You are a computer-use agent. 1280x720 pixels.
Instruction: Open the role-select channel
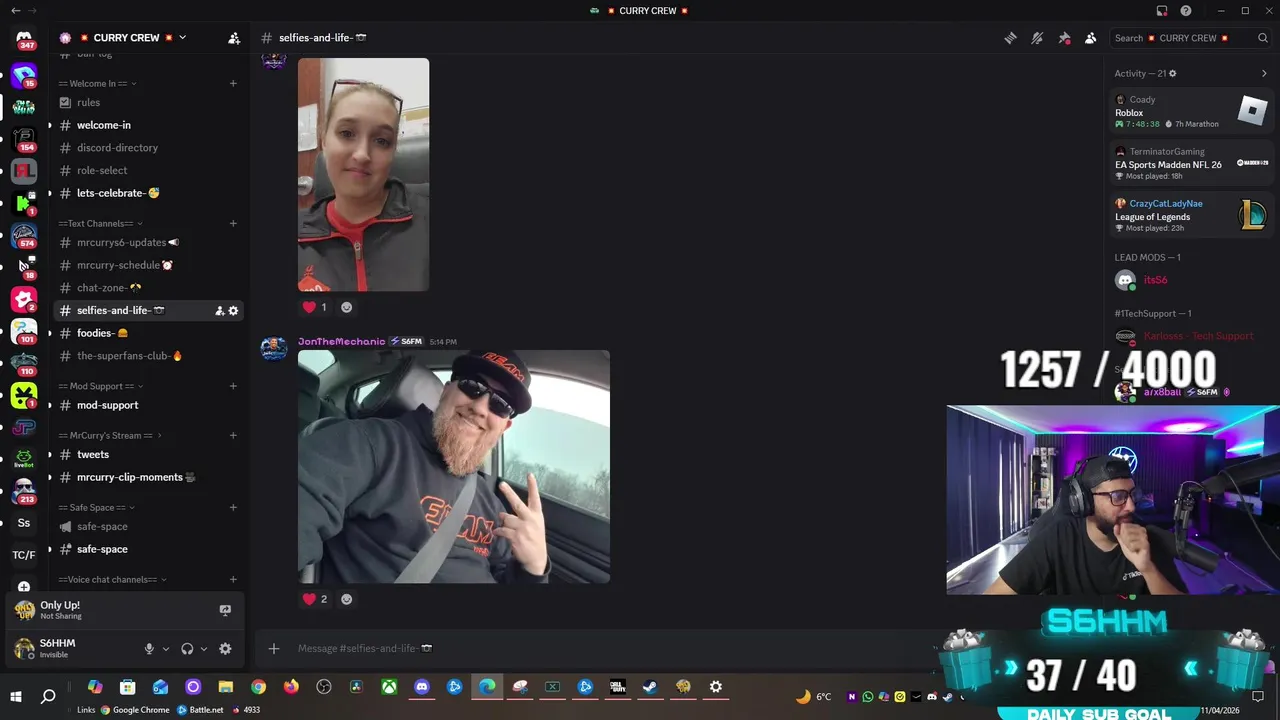149,170
